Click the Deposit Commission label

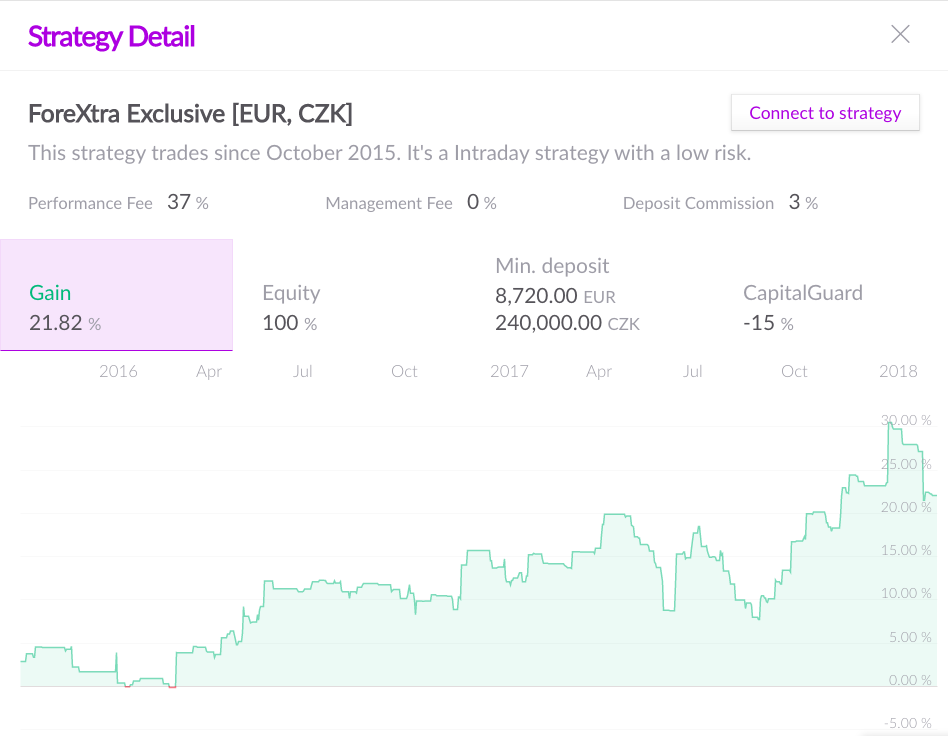point(698,203)
